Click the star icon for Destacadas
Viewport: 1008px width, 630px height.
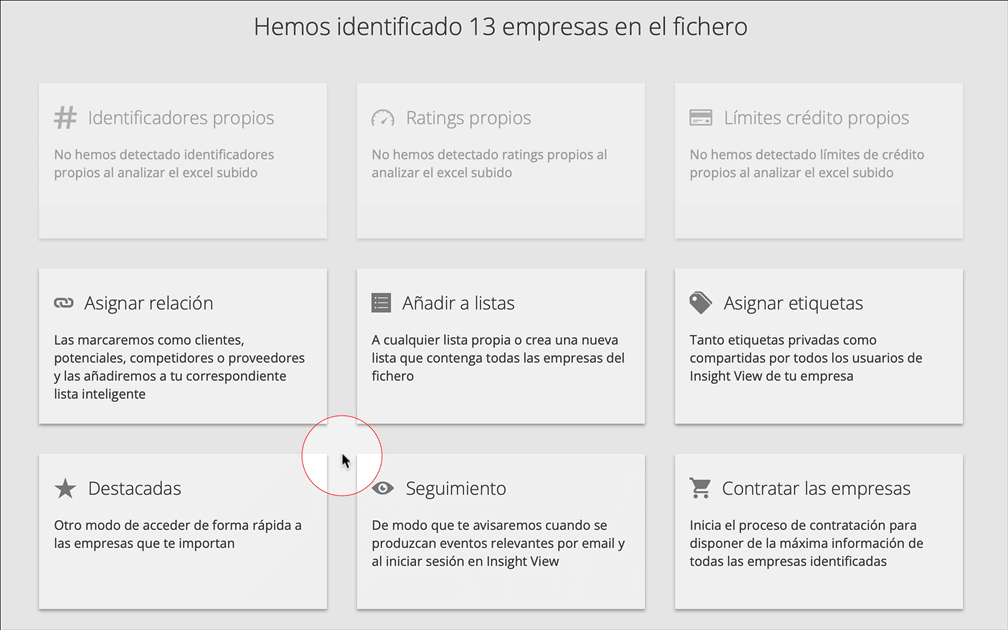(x=65, y=489)
